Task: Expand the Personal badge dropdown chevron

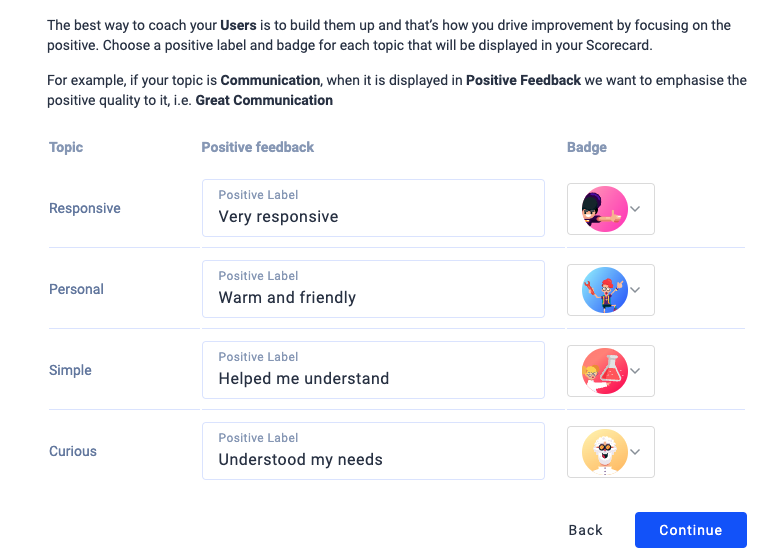Action: click(x=635, y=290)
